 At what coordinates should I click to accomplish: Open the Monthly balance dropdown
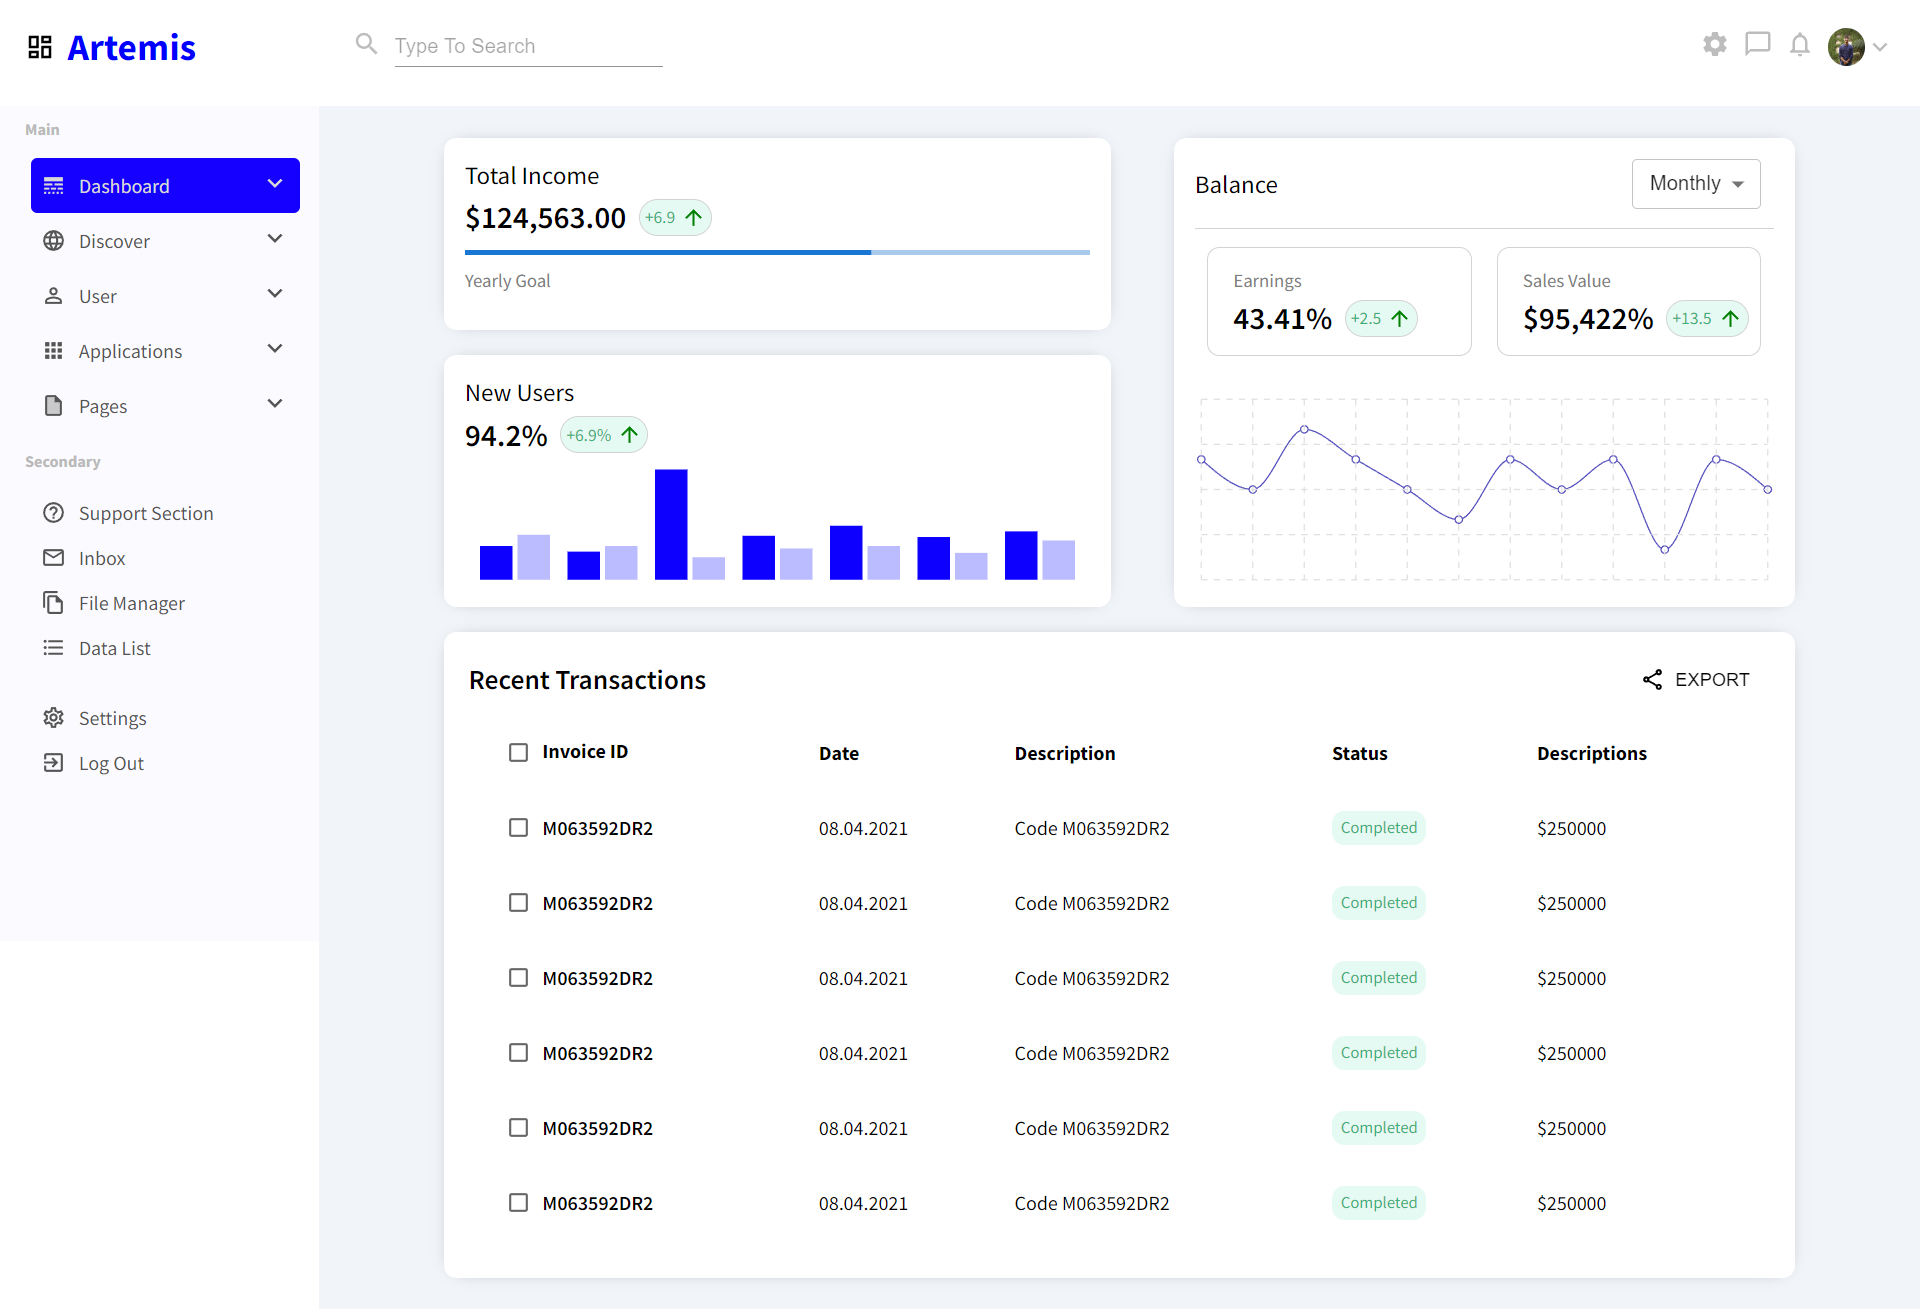[1696, 184]
